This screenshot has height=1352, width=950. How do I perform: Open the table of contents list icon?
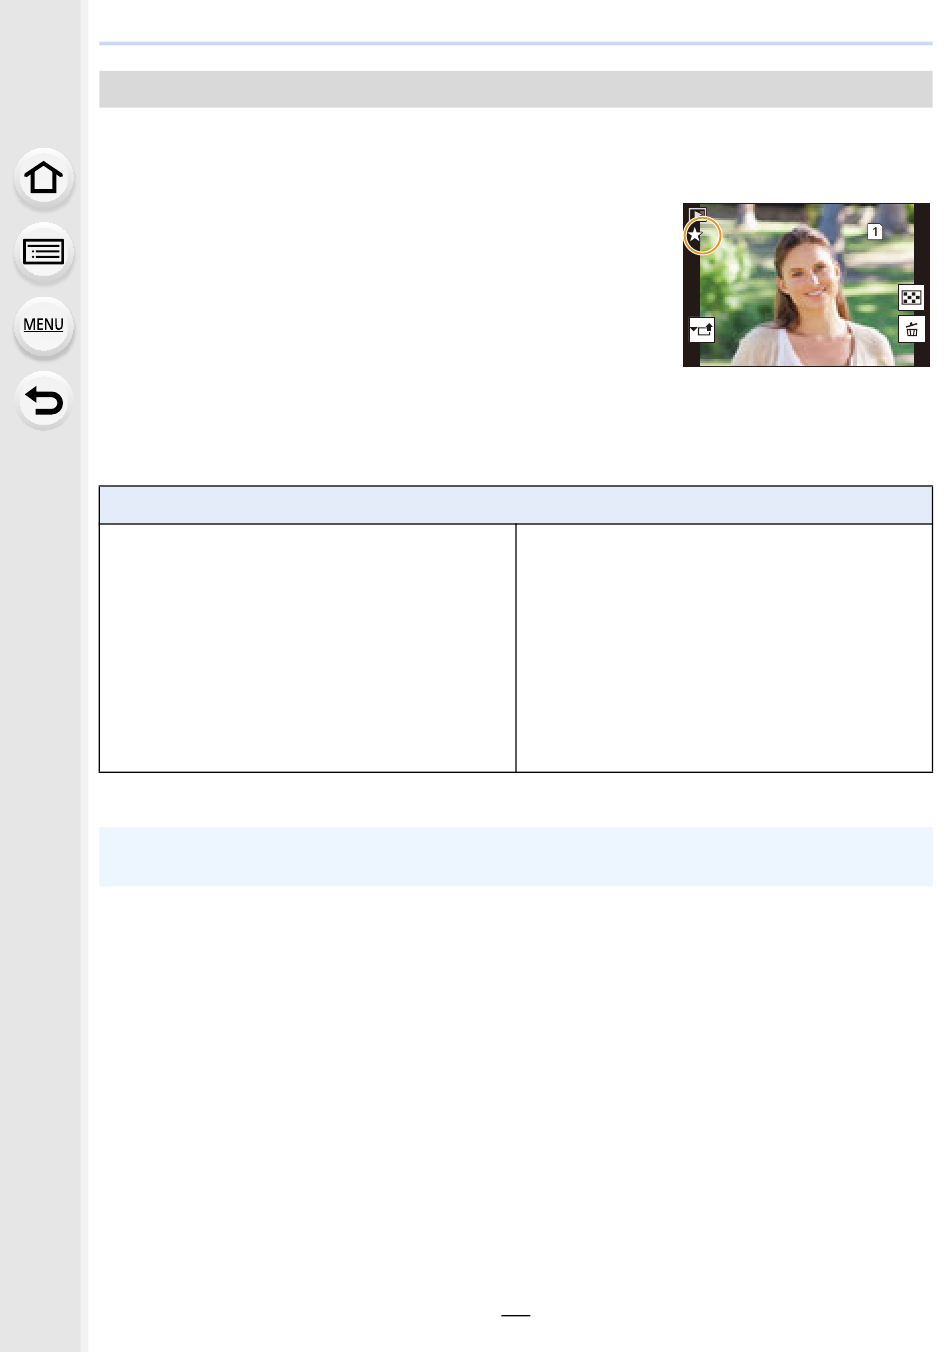43,252
